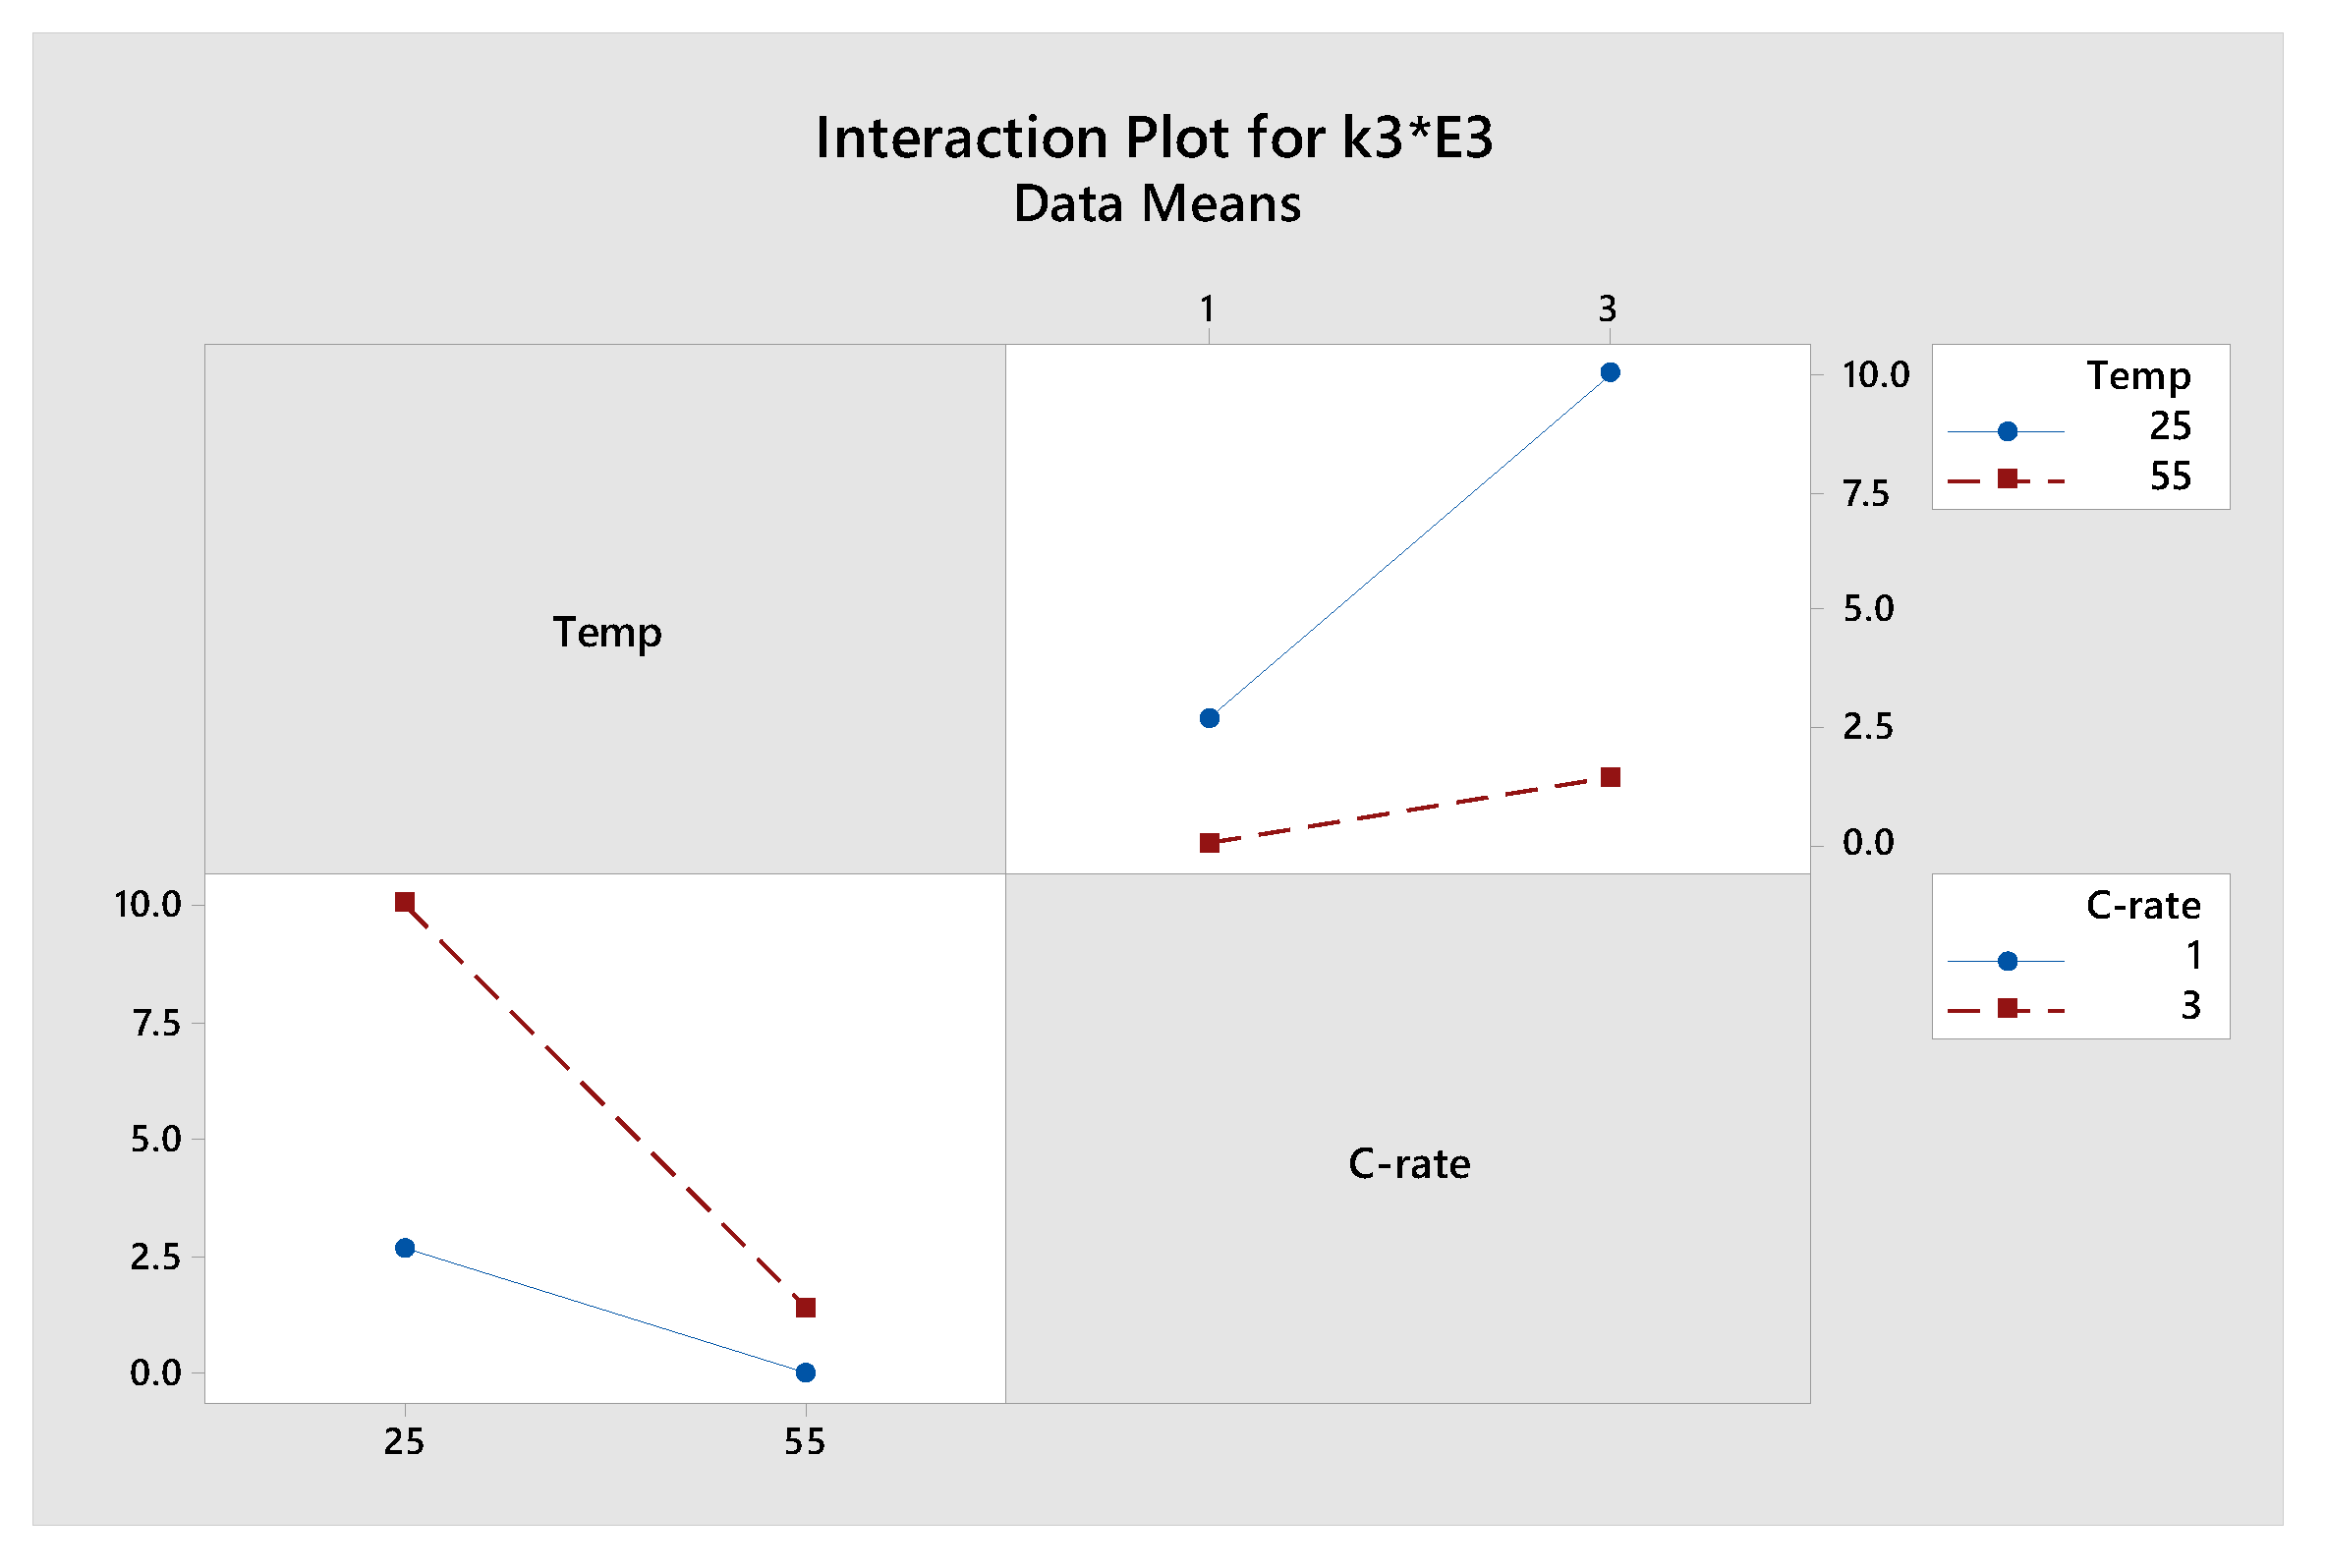This screenshot has width=2326, height=1568.
Task: Click the red marker for 3 in the C-rate legend
Action: click(2007, 1008)
